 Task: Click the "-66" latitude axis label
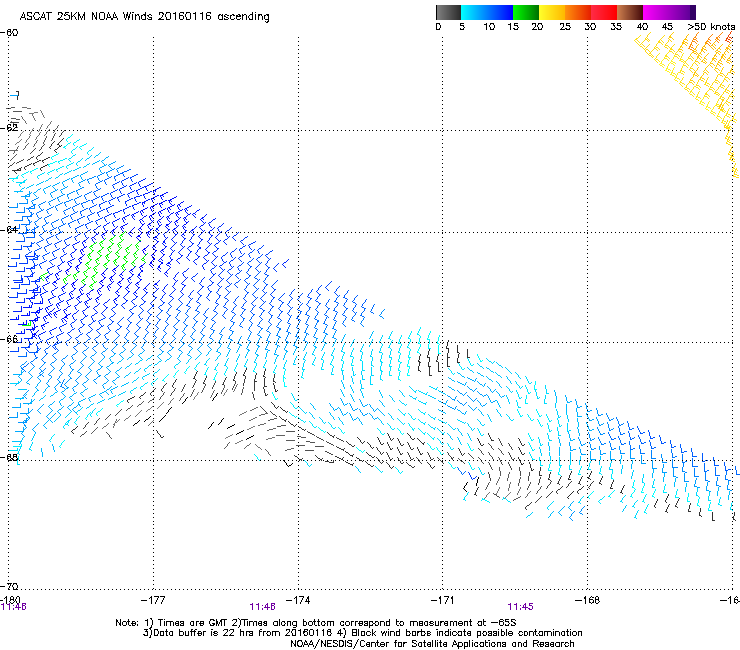(9, 339)
